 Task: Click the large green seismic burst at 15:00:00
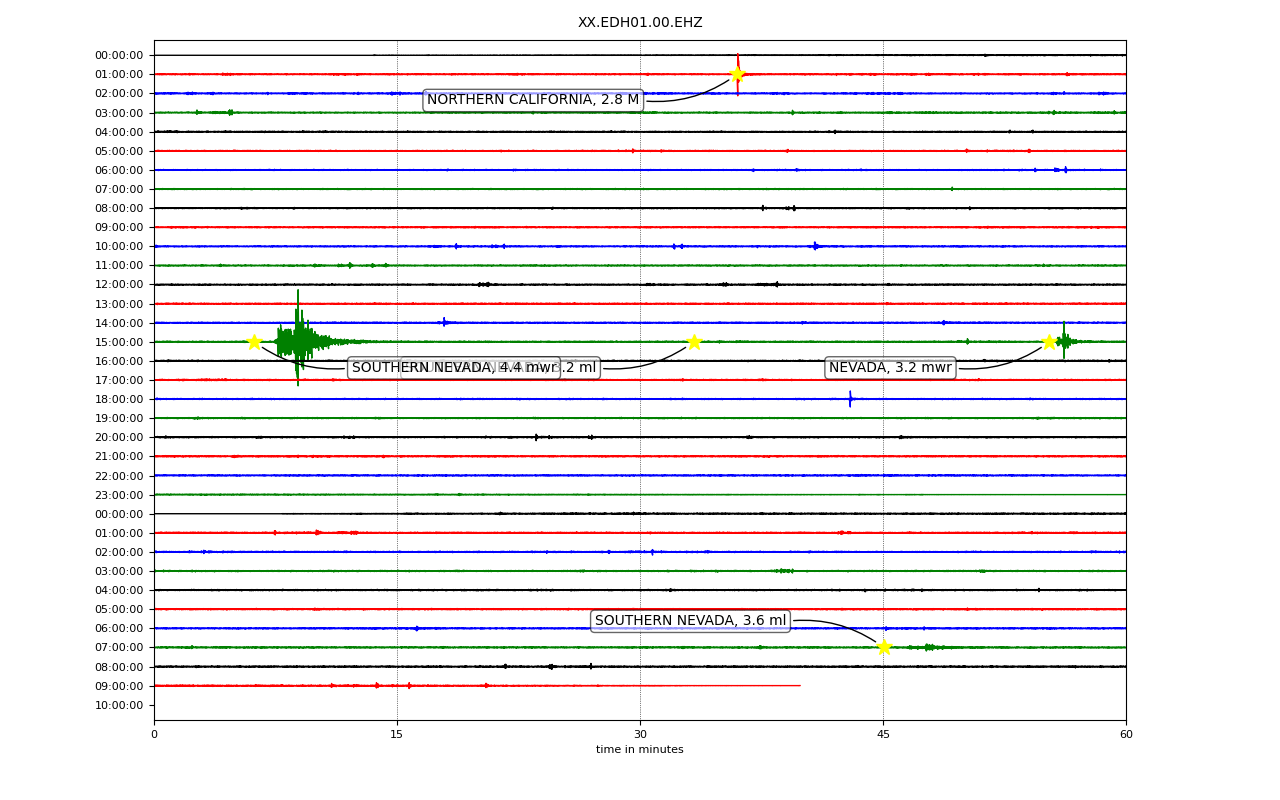(x=298, y=340)
